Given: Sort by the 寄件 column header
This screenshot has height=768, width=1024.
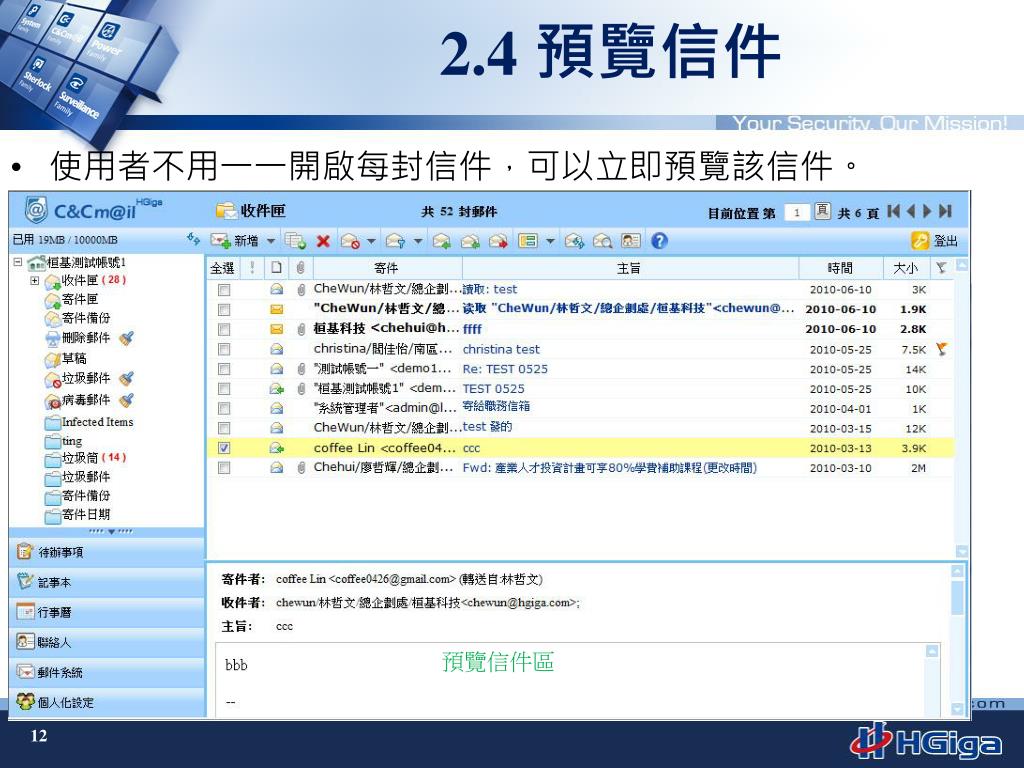Looking at the screenshot, I should point(387,268).
